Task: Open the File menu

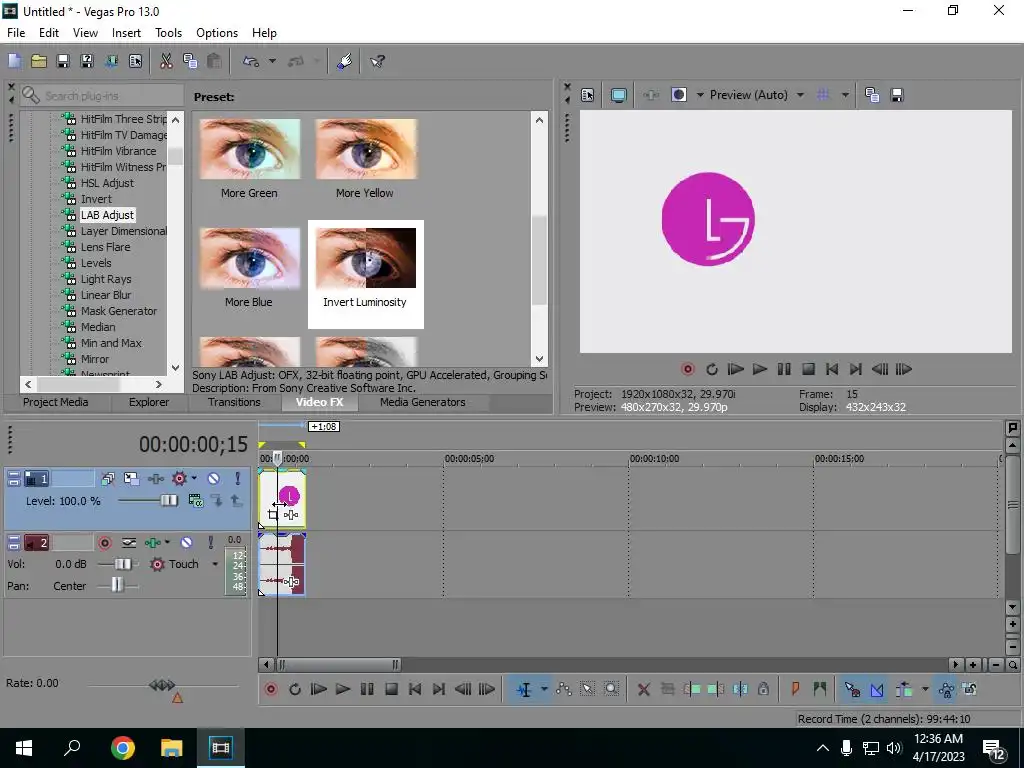Action: tap(16, 33)
